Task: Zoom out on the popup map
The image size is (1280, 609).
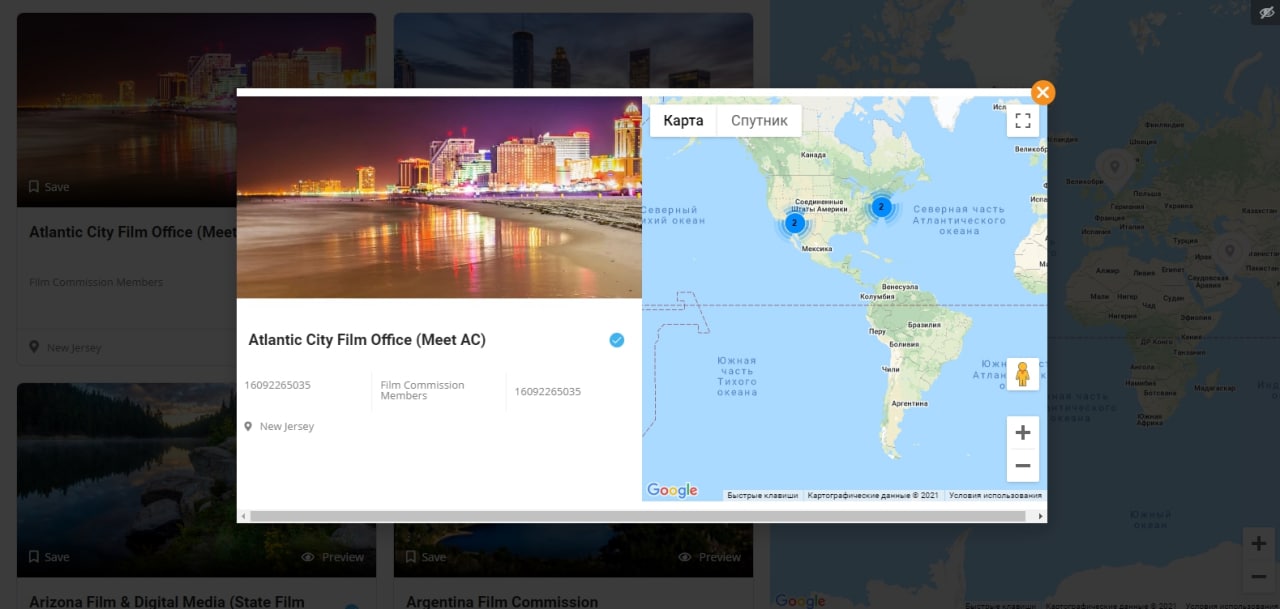Action: coord(1022,466)
